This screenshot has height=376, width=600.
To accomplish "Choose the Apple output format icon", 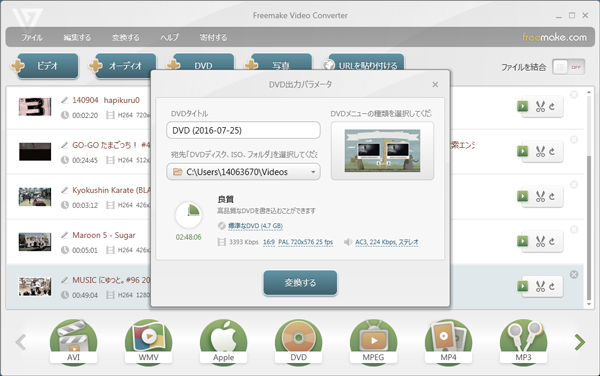I will click(x=223, y=342).
